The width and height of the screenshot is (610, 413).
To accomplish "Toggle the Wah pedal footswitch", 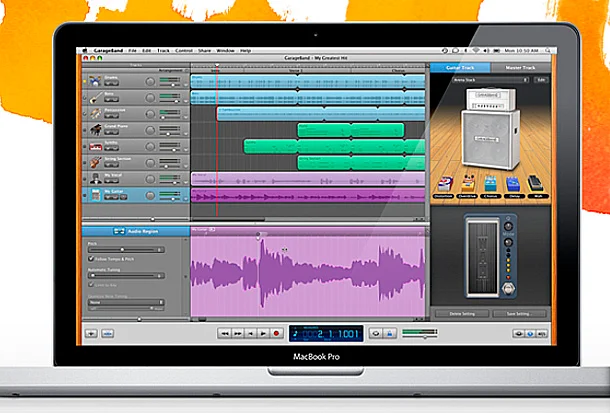I will (x=508, y=289).
